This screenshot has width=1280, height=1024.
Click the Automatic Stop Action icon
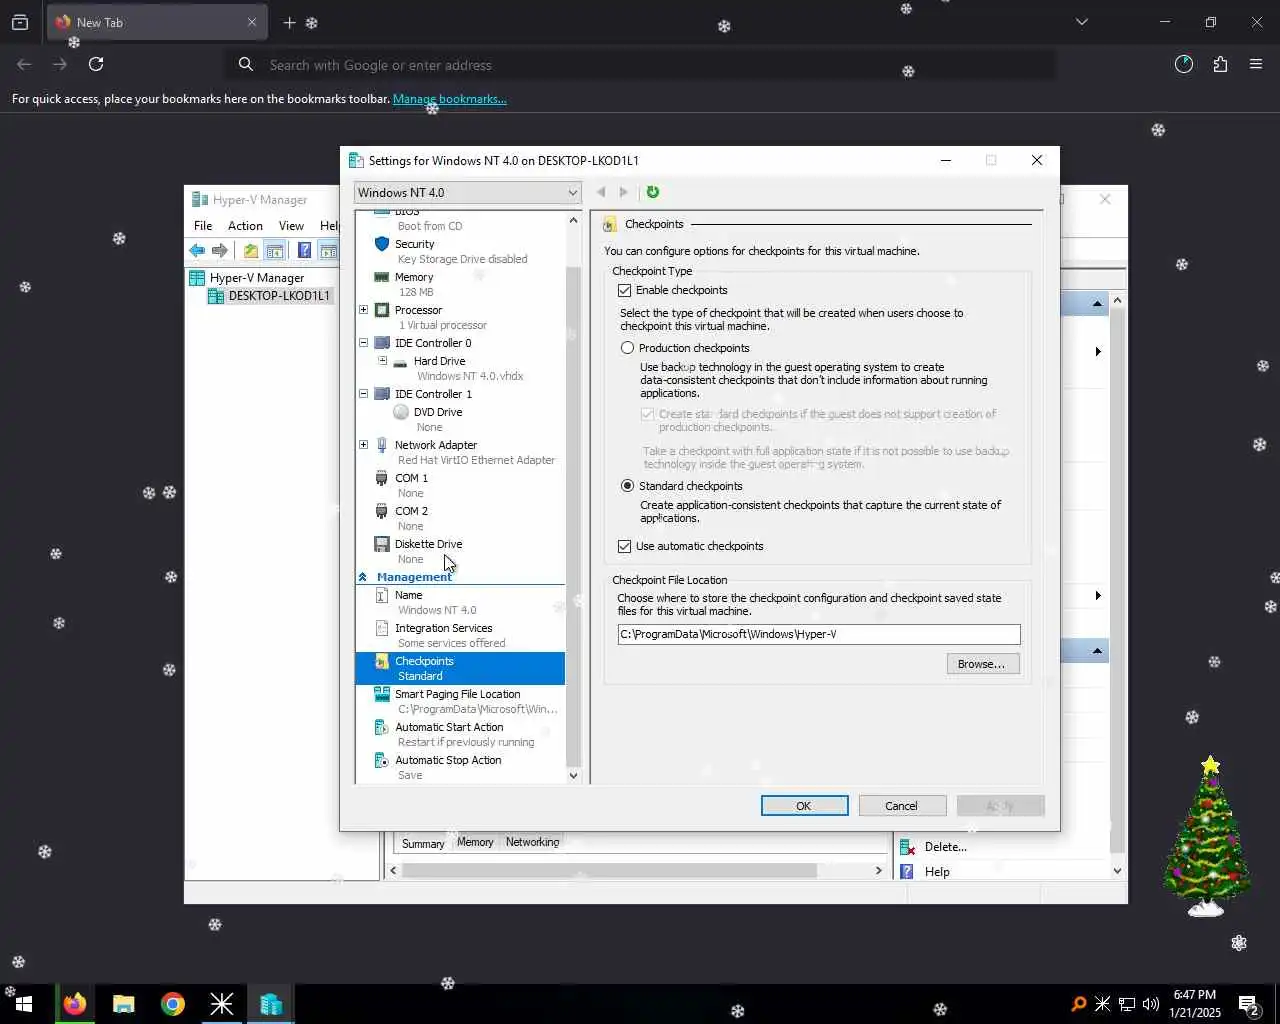pos(381,760)
